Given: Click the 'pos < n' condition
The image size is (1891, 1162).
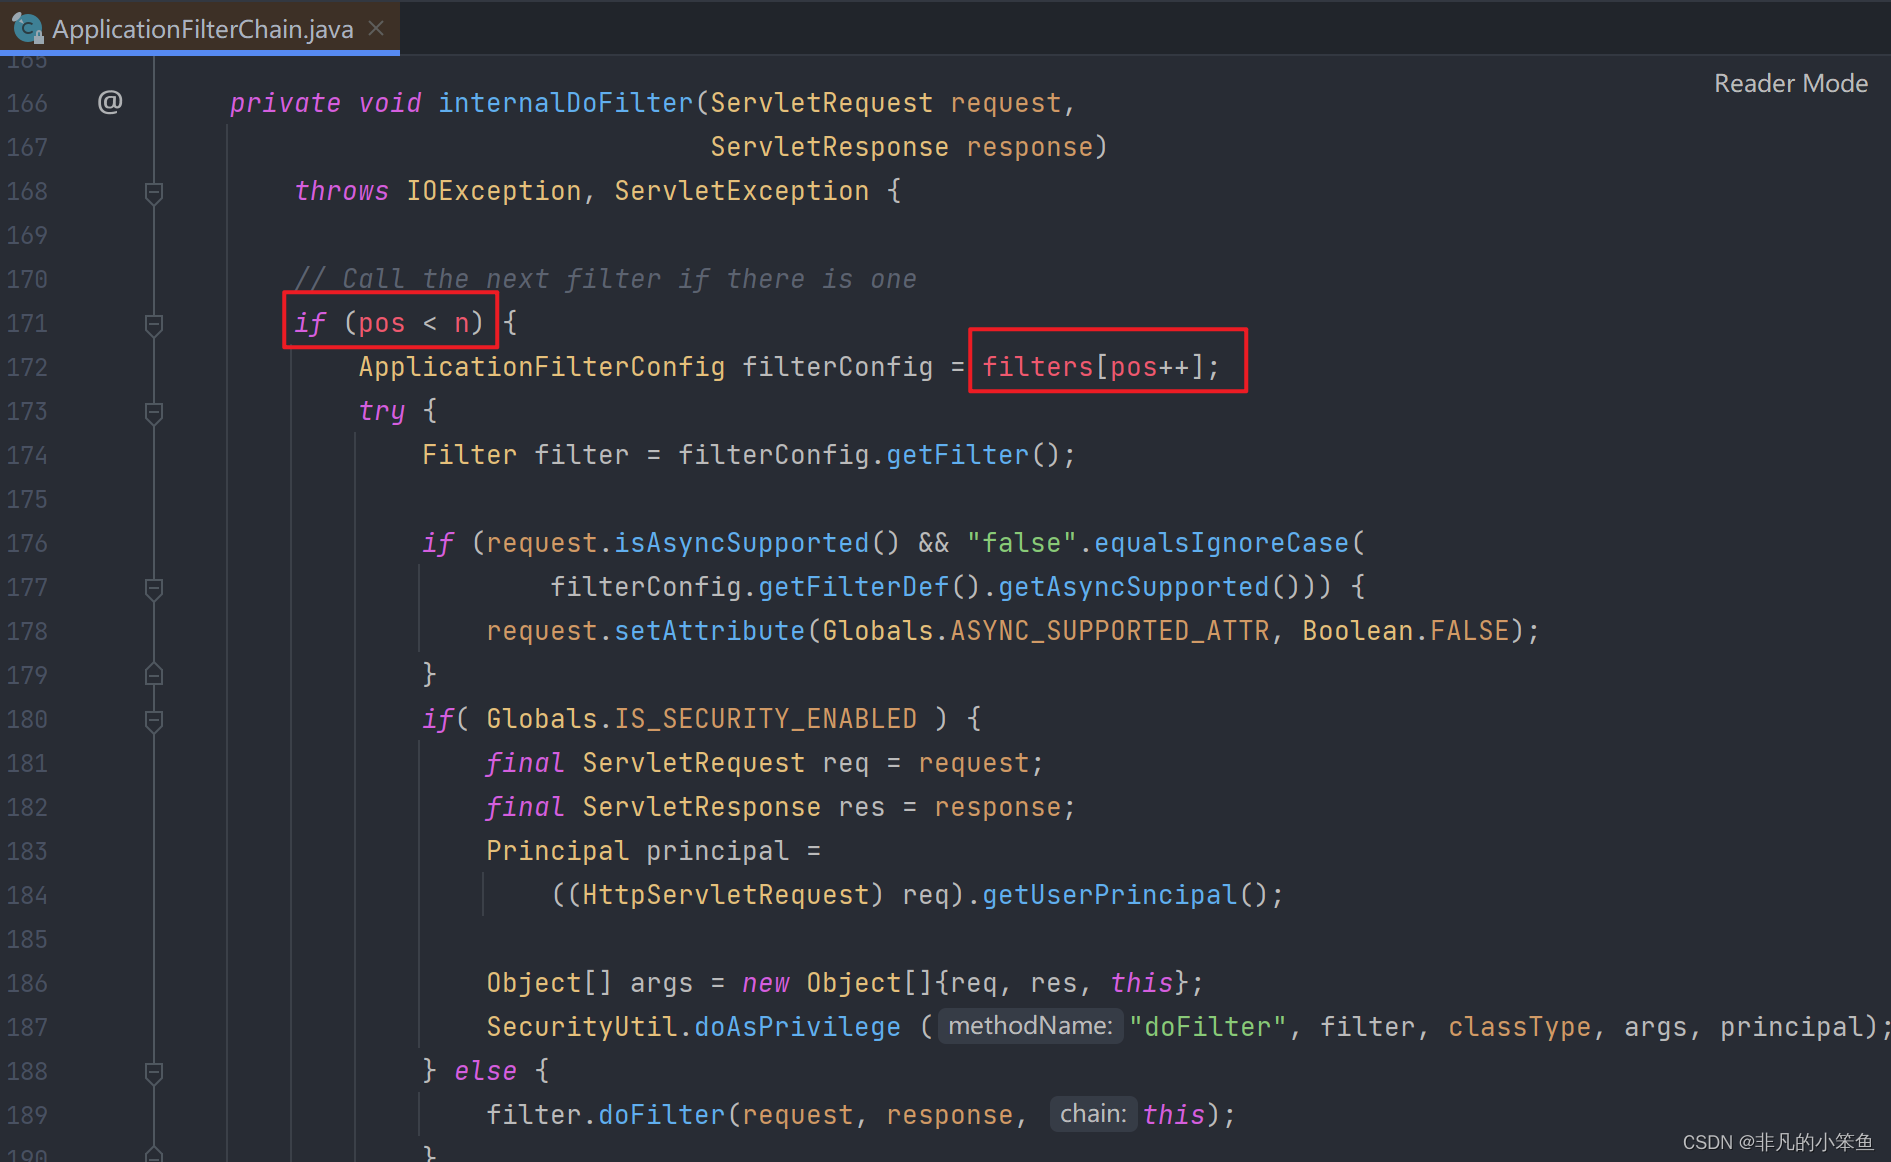Looking at the screenshot, I should pyautogui.click(x=413, y=323).
